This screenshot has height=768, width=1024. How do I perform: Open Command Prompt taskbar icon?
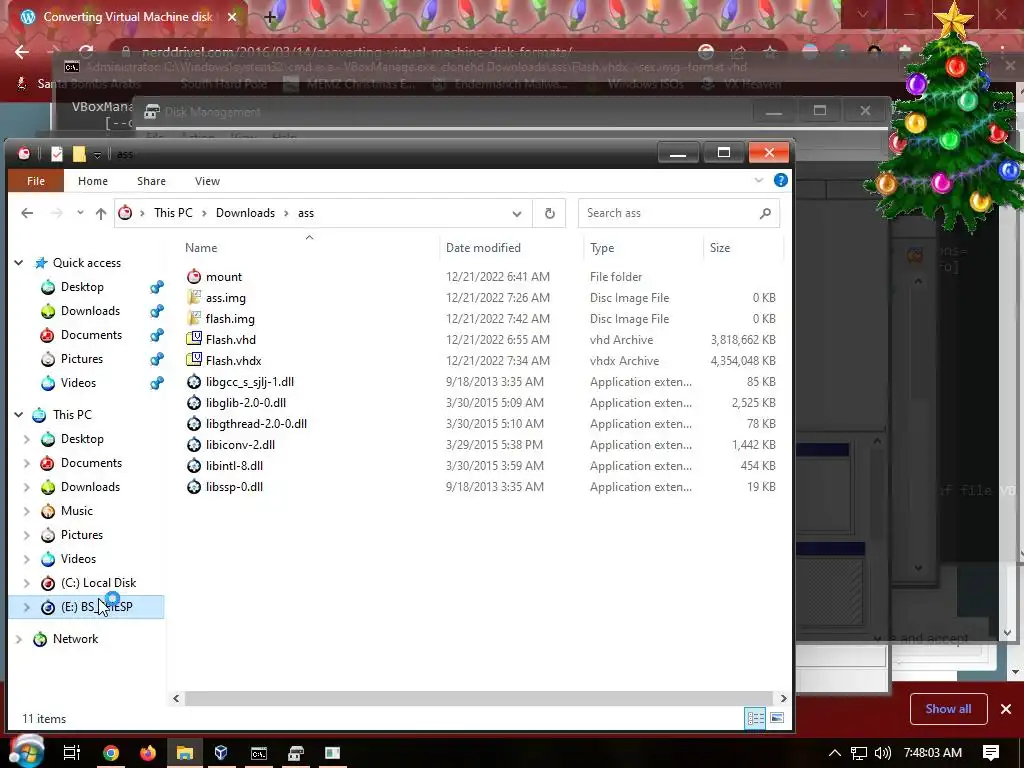click(x=259, y=753)
